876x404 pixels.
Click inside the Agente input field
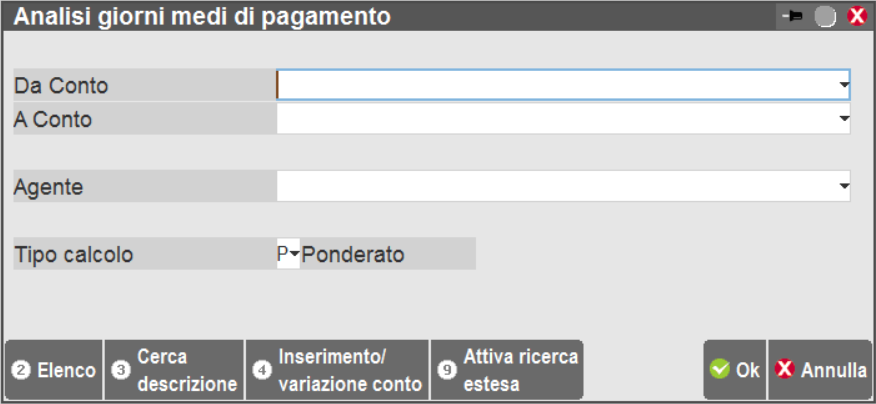coord(555,185)
